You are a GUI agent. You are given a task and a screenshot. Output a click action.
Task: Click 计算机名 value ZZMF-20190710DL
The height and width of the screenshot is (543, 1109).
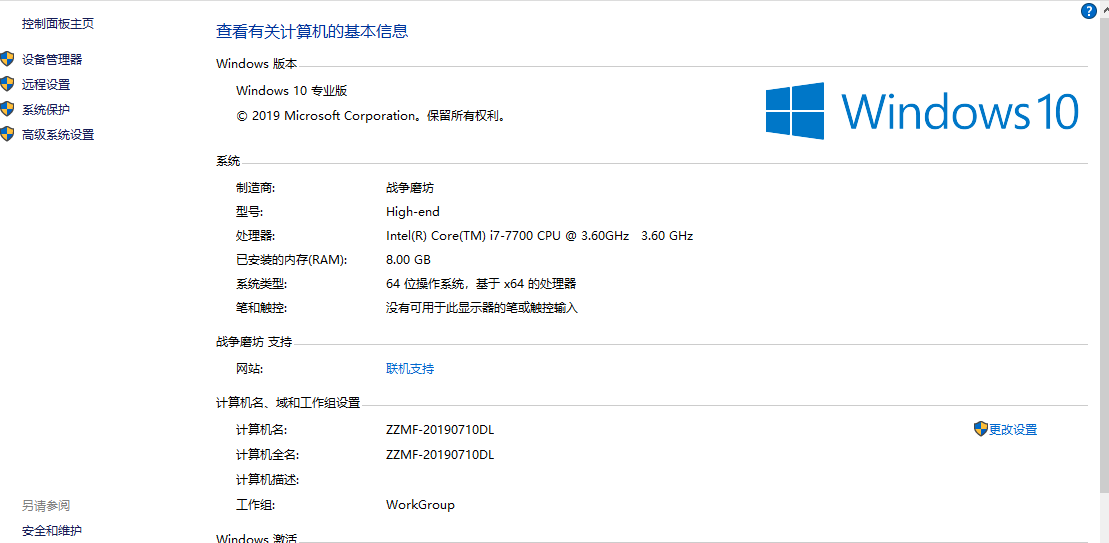[440, 429]
